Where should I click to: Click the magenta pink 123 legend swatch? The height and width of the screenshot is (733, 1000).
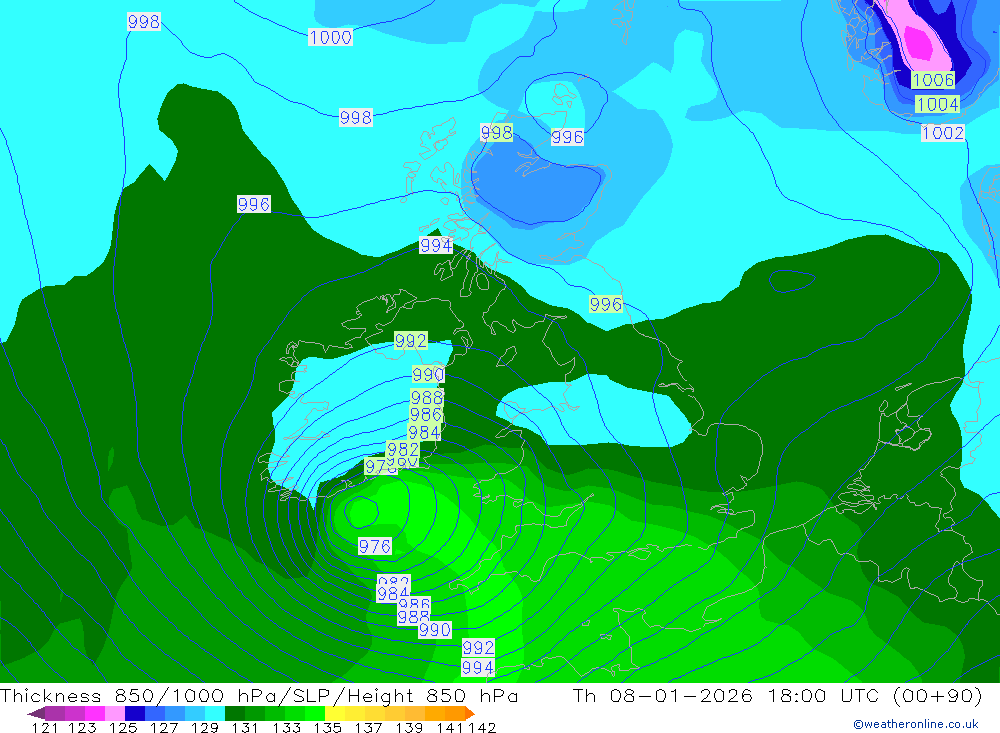[x=93, y=713]
